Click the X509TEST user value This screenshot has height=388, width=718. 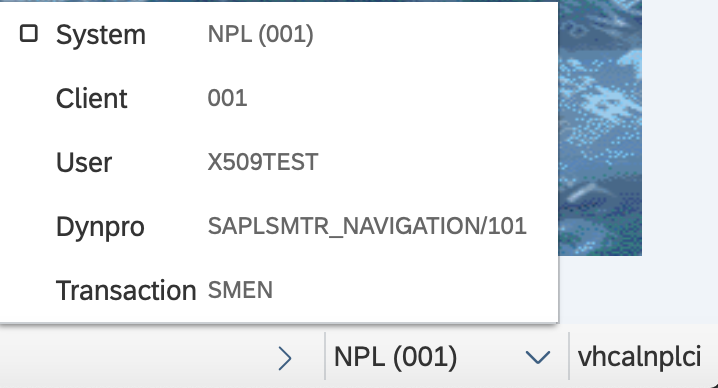coord(263,162)
